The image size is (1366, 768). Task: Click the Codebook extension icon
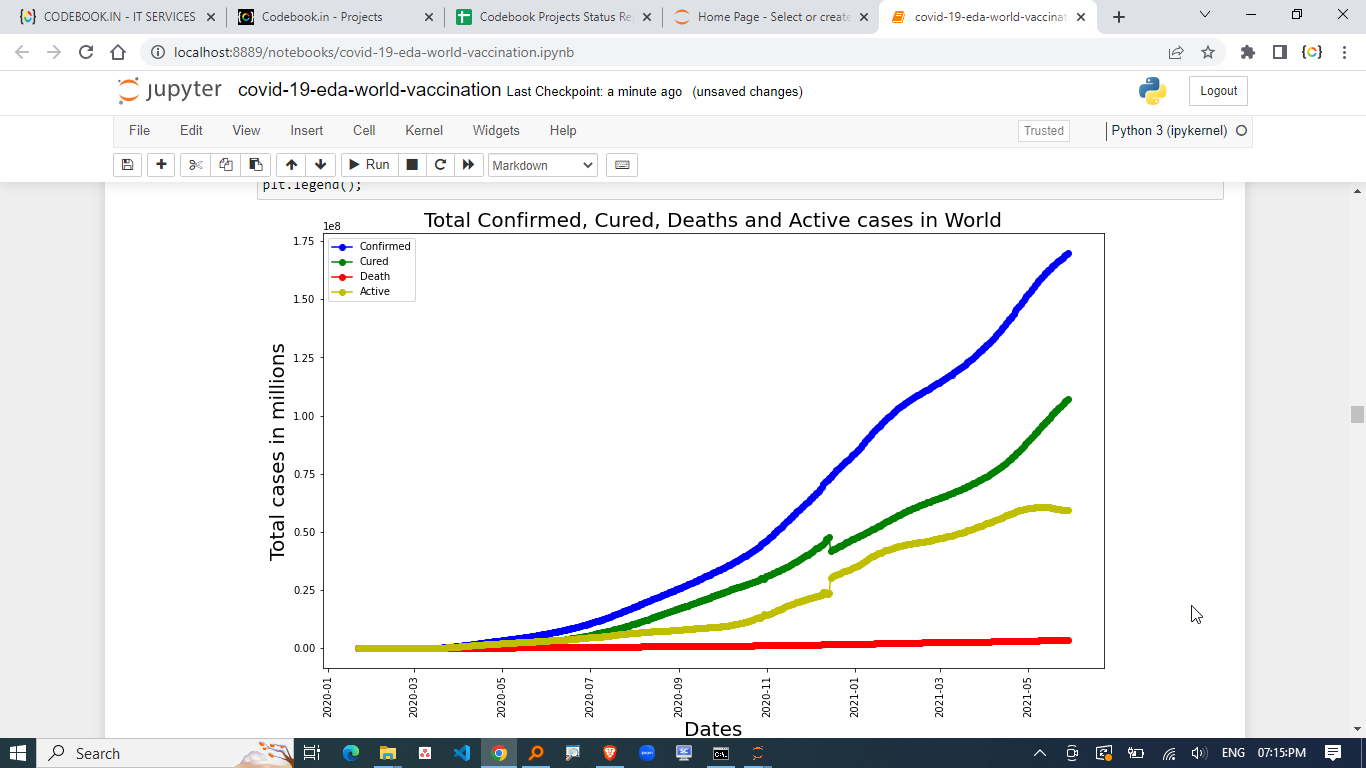1311,52
